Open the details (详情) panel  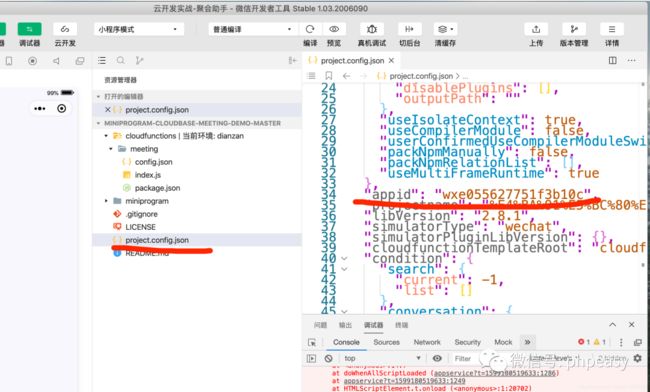(612, 29)
